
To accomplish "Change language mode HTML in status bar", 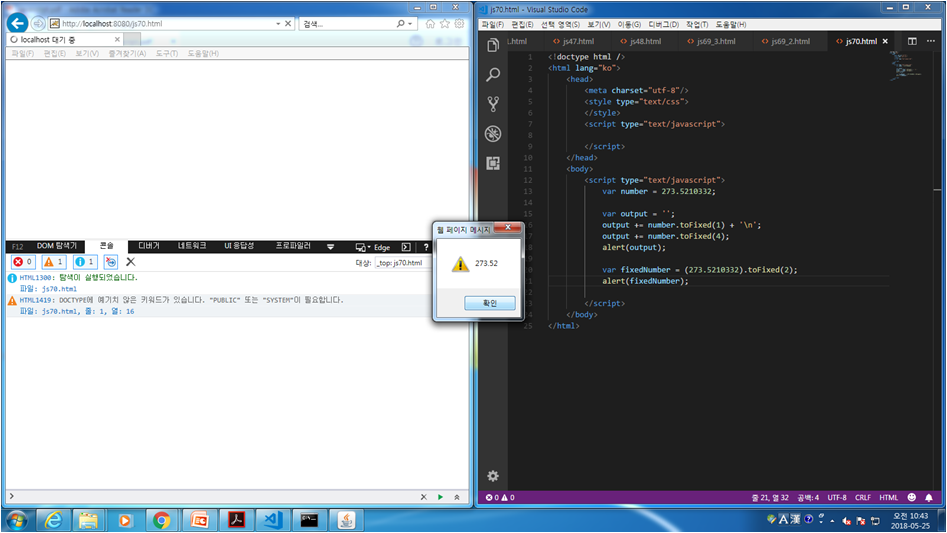I will [x=888, y=497].
